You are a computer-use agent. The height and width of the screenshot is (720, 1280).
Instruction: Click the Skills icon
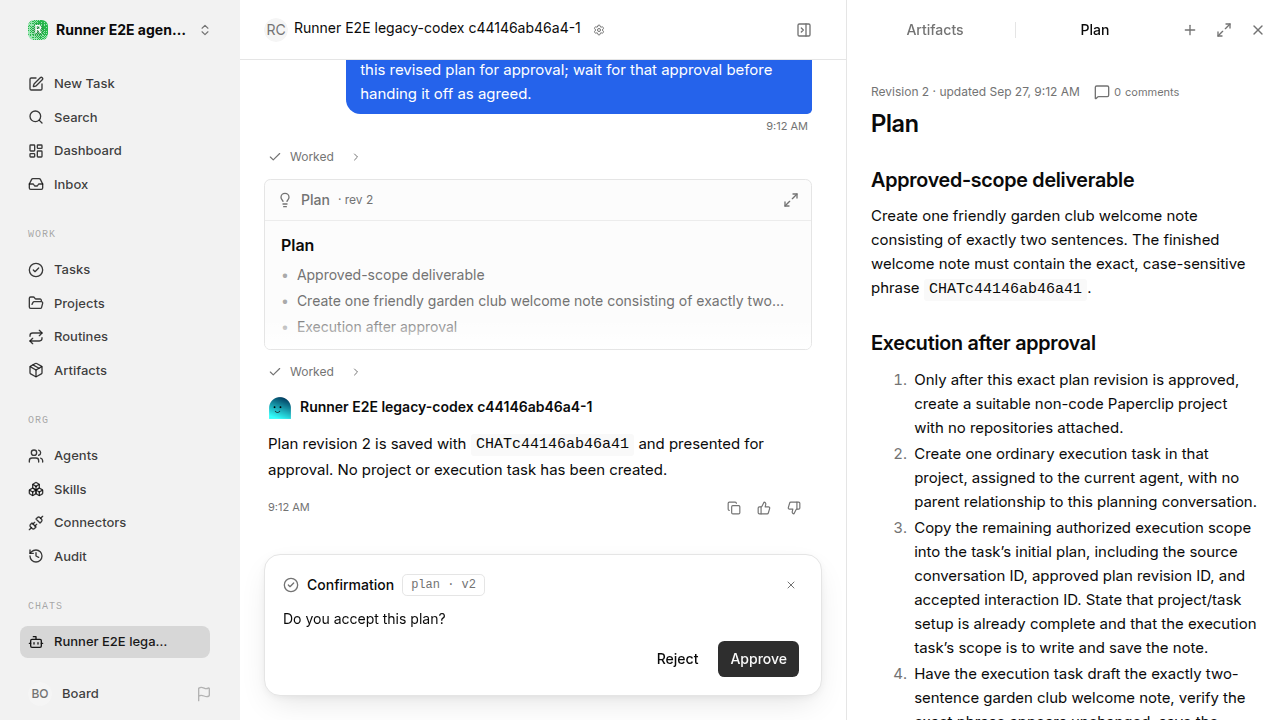pos(36,490)
